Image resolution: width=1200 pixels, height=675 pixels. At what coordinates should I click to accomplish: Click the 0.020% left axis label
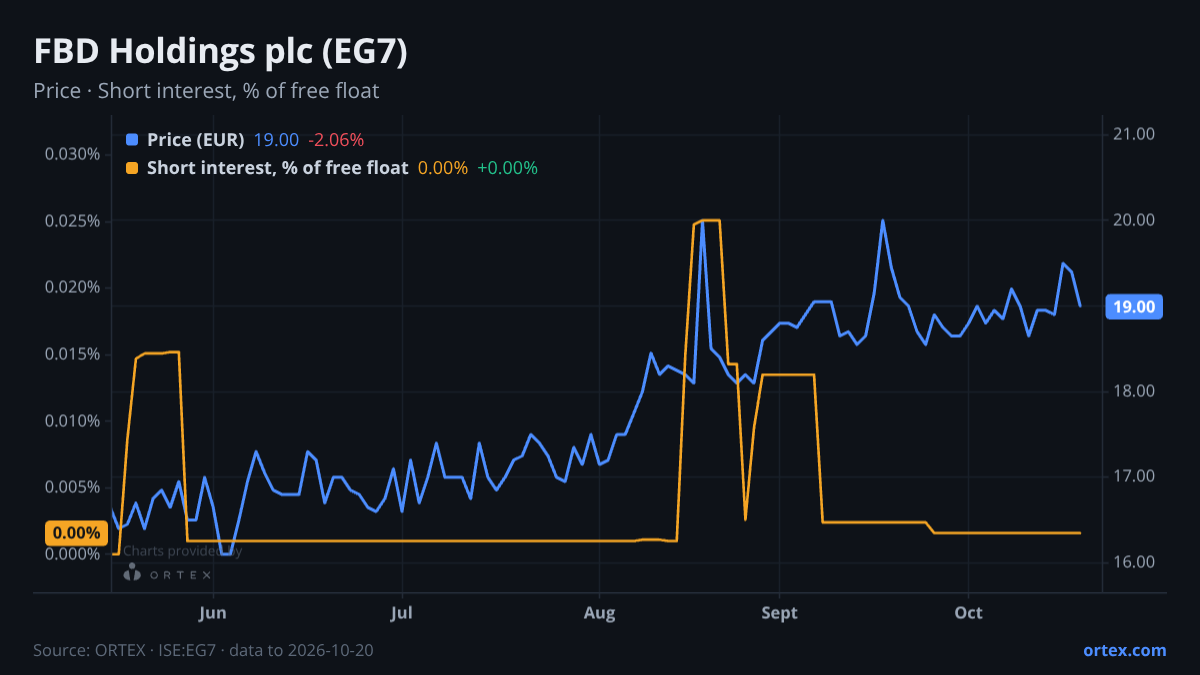coord(73,288)
